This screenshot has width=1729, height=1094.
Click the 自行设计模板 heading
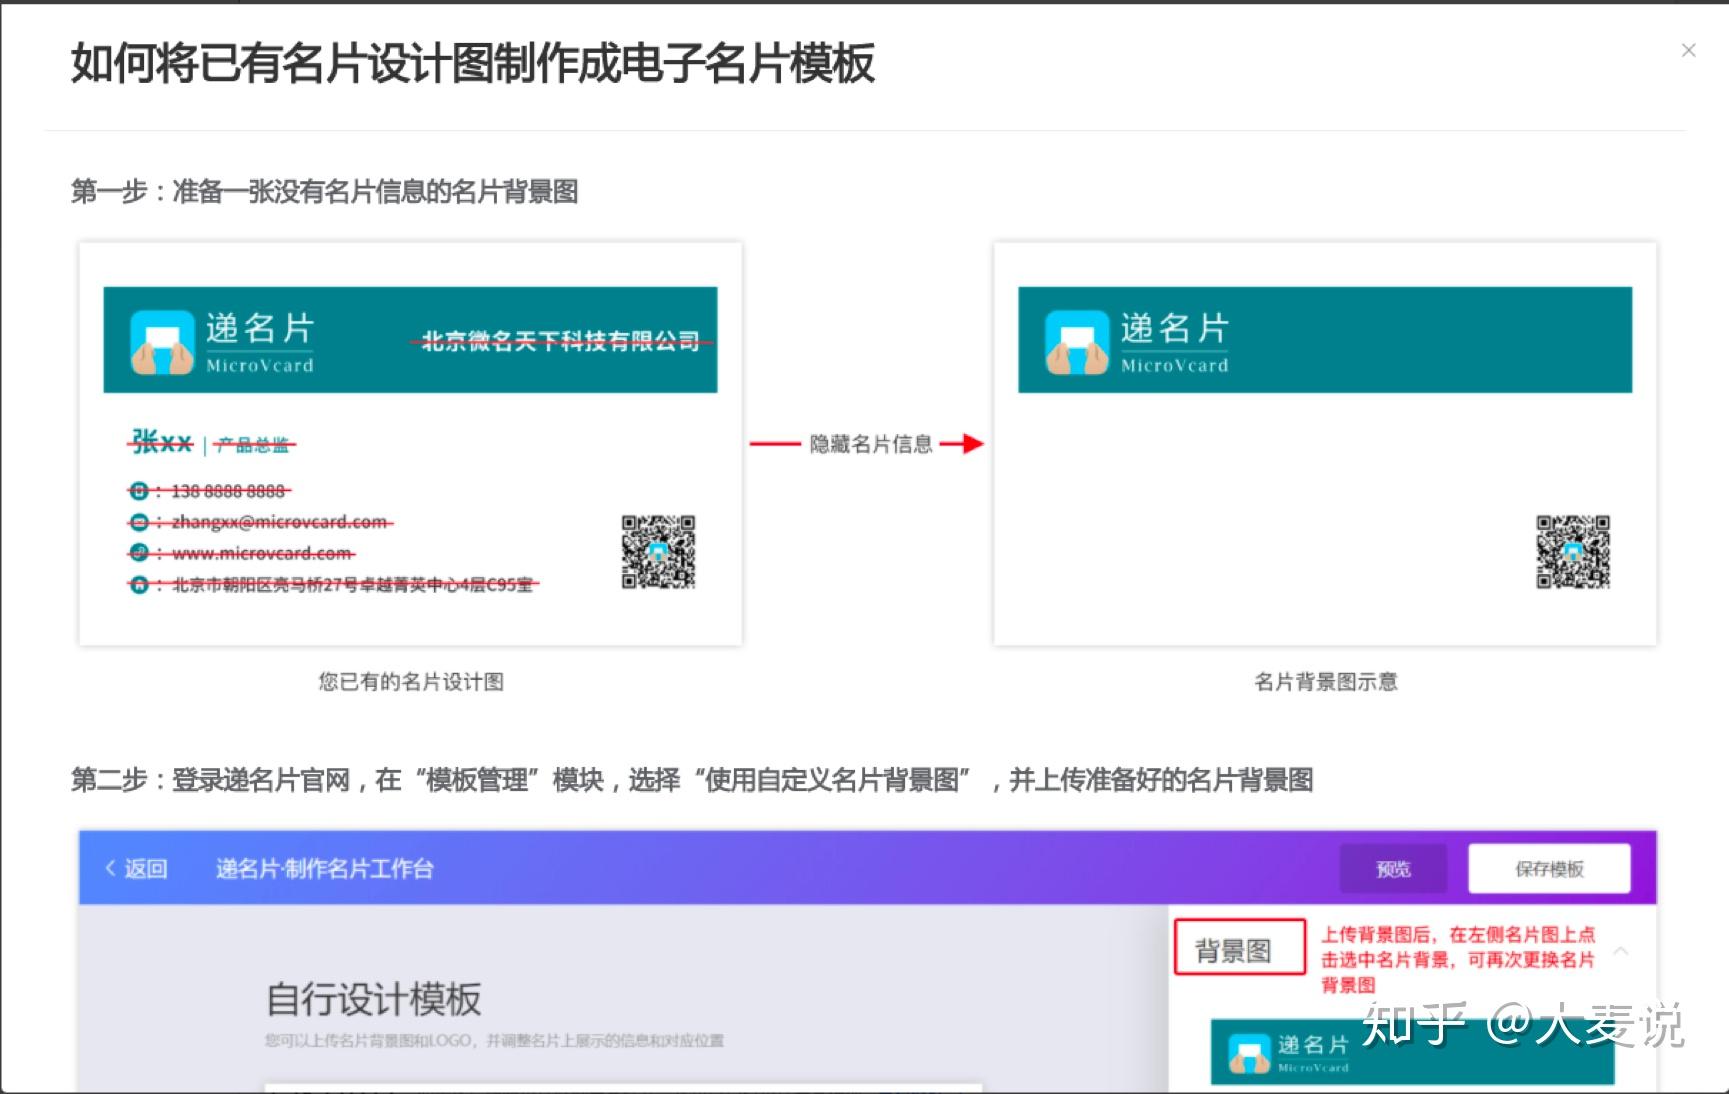tap(374, 998)
